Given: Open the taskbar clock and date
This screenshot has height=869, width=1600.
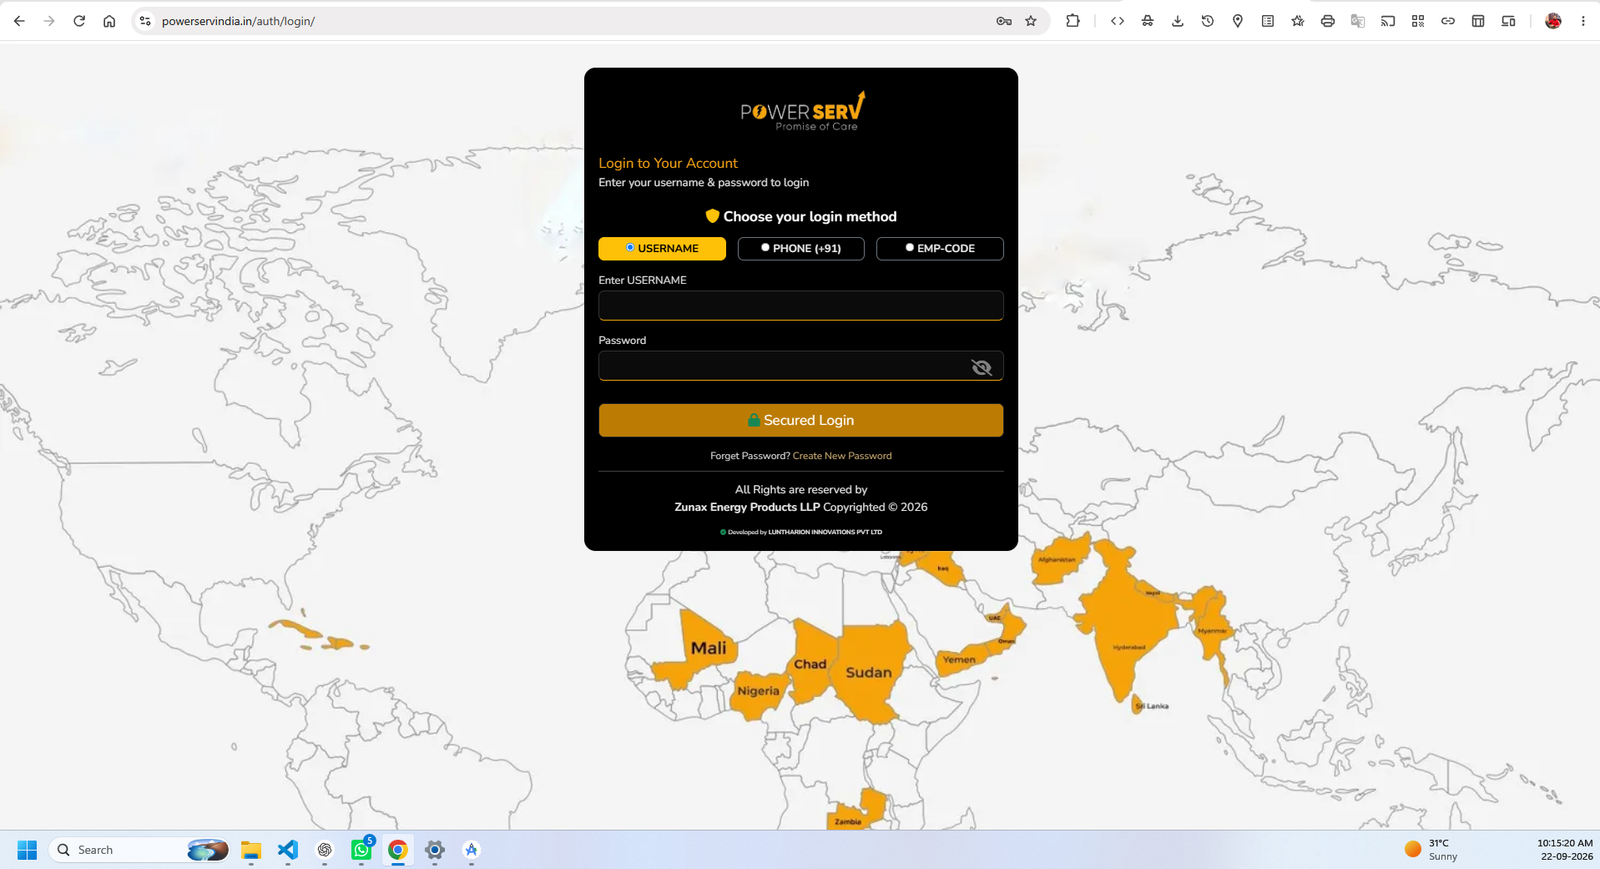Looking at the screenshot, I should [x=1565, y=850].
